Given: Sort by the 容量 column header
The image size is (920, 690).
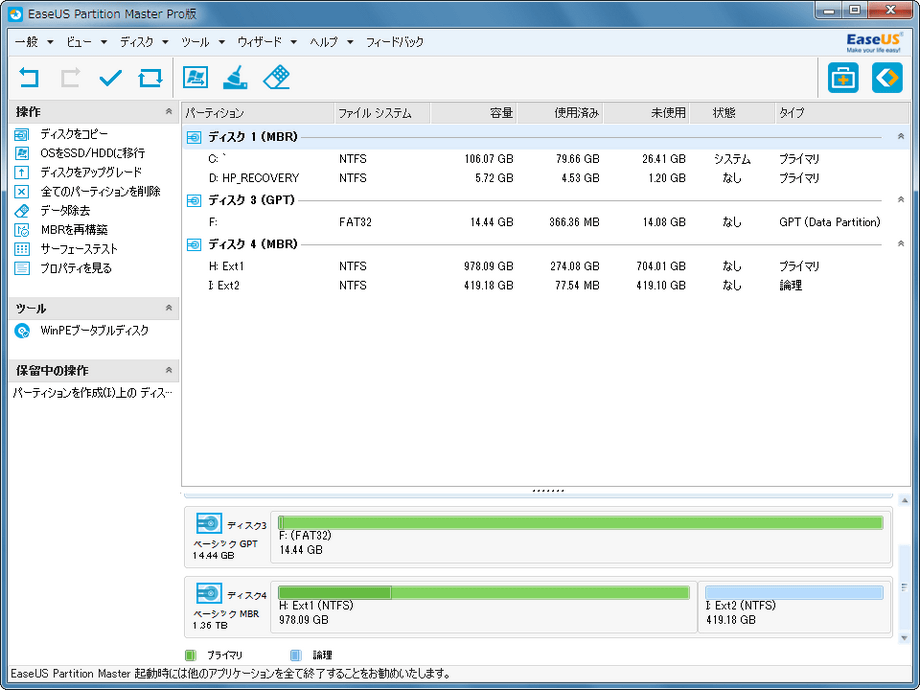Looking at the screenshot, I should [473, 113].
